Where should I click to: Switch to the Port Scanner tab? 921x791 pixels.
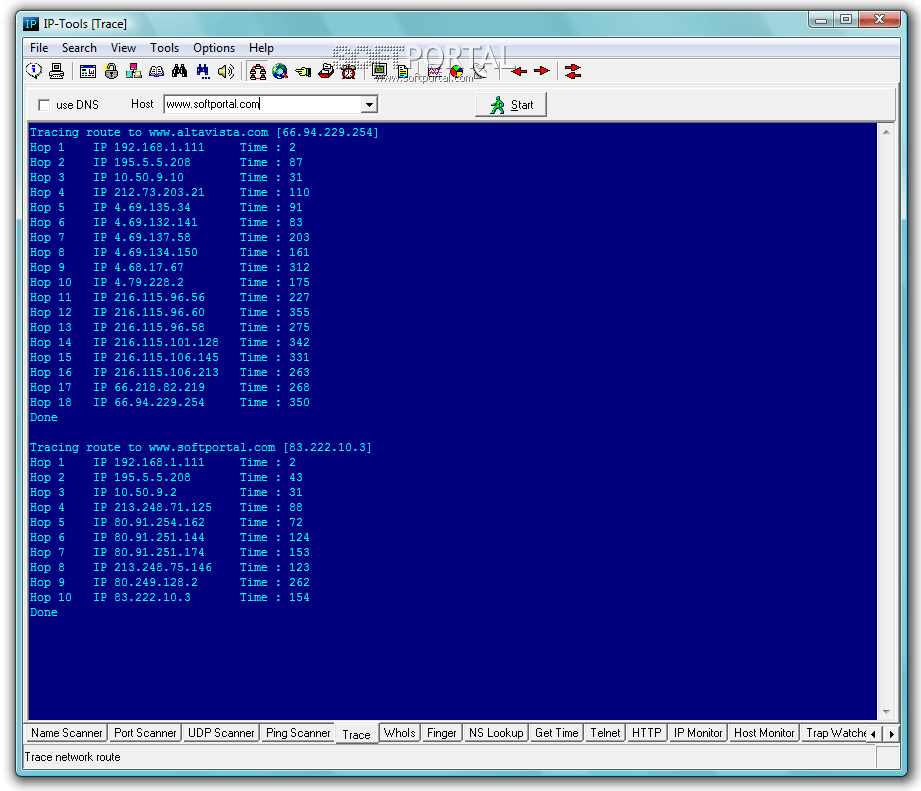(x=144, y=733)
